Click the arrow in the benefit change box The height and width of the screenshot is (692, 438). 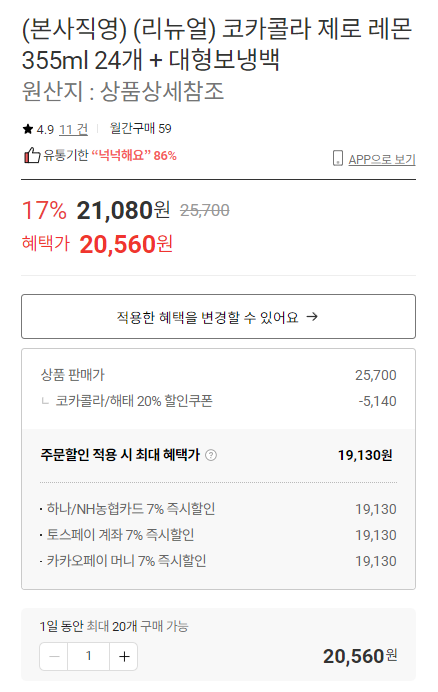click(x=312, y=317)
